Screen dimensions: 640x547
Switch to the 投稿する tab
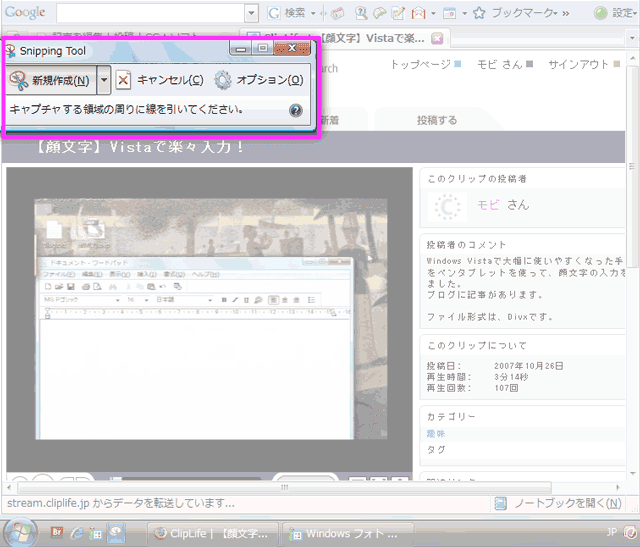[x=437, y=120]
